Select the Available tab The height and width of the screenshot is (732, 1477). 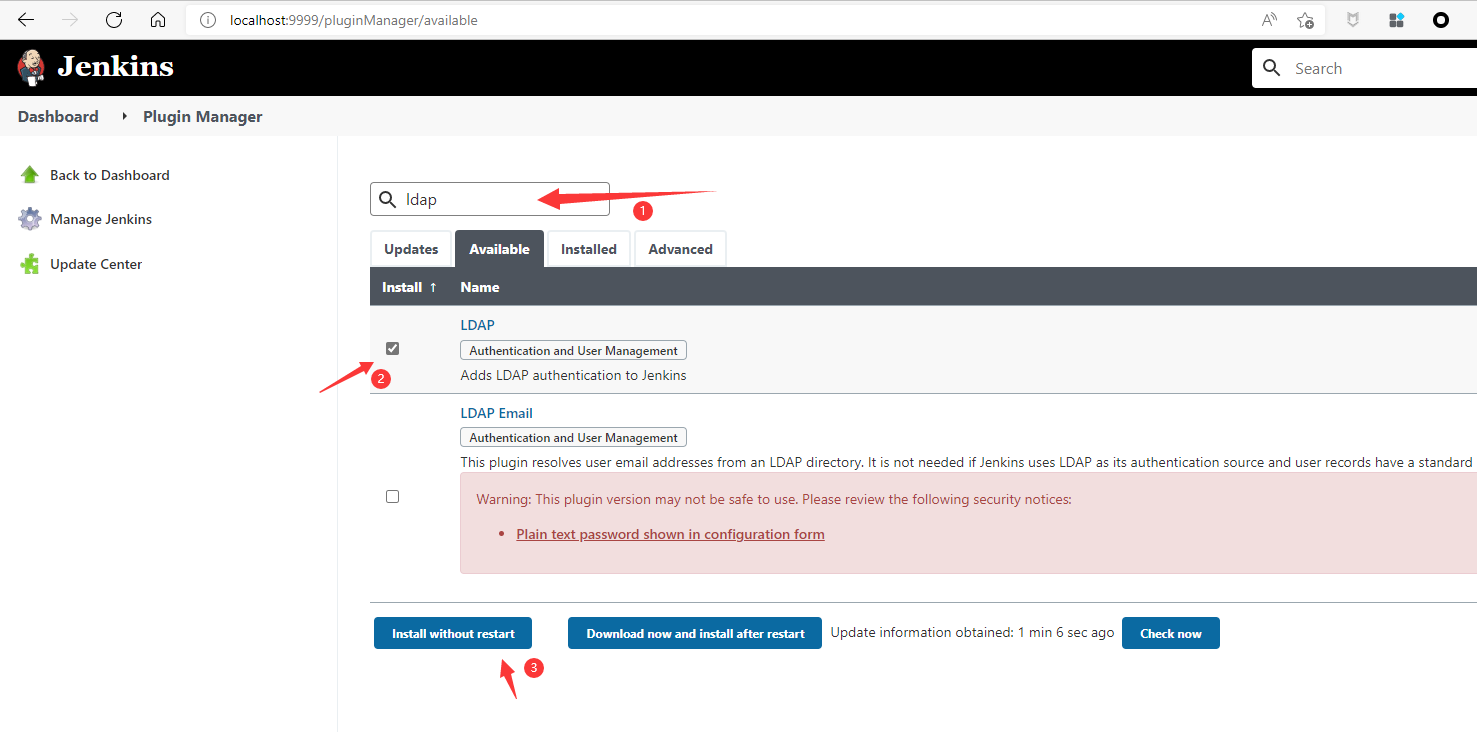click(499, 249)
